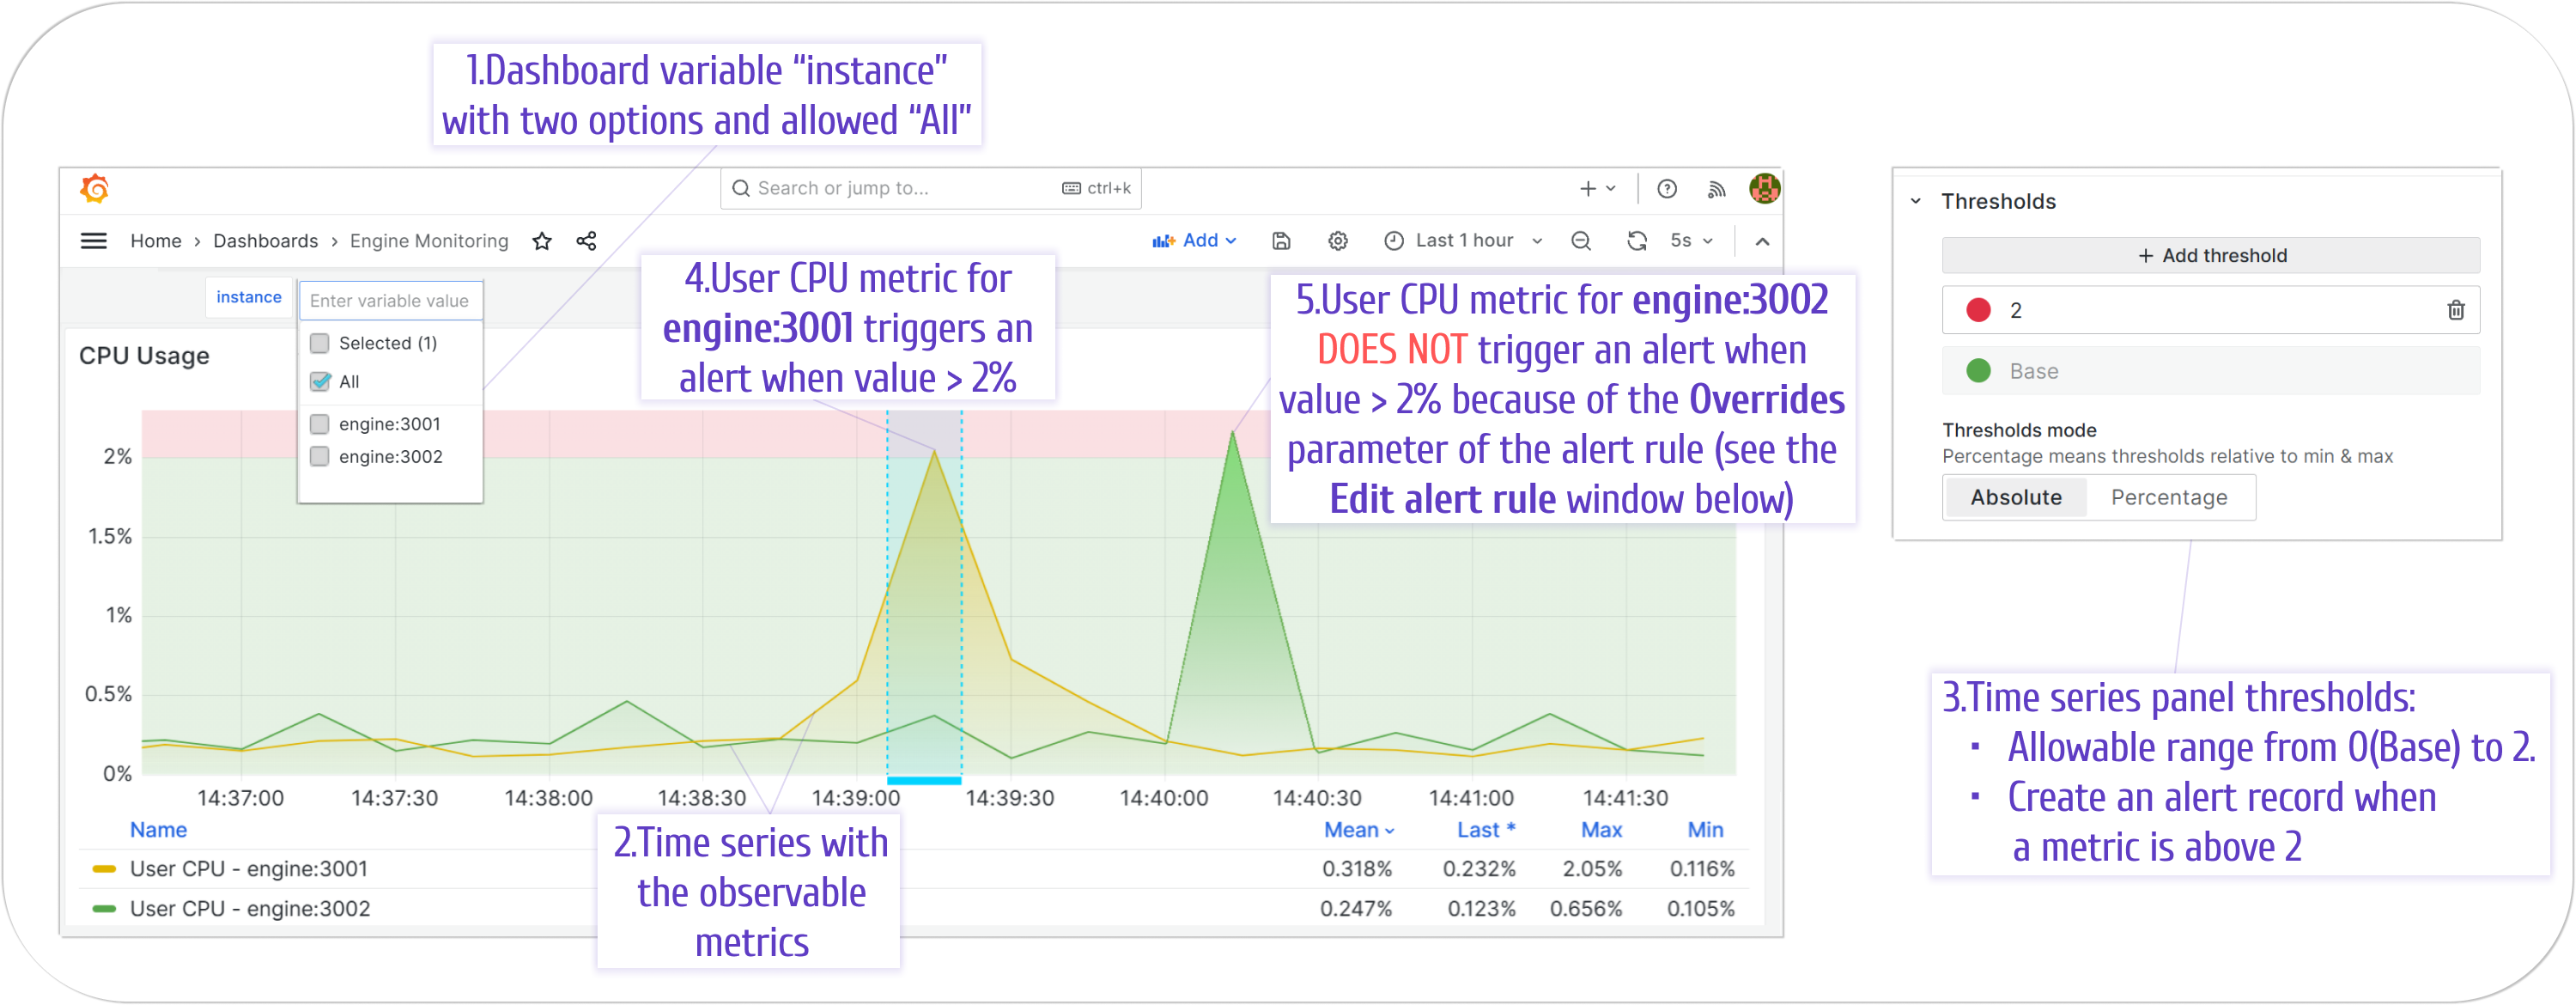Toggle User CPU - engine:3002 legend series
Viewport: 2576px width, 1005px height.
[x=249, y=909]
